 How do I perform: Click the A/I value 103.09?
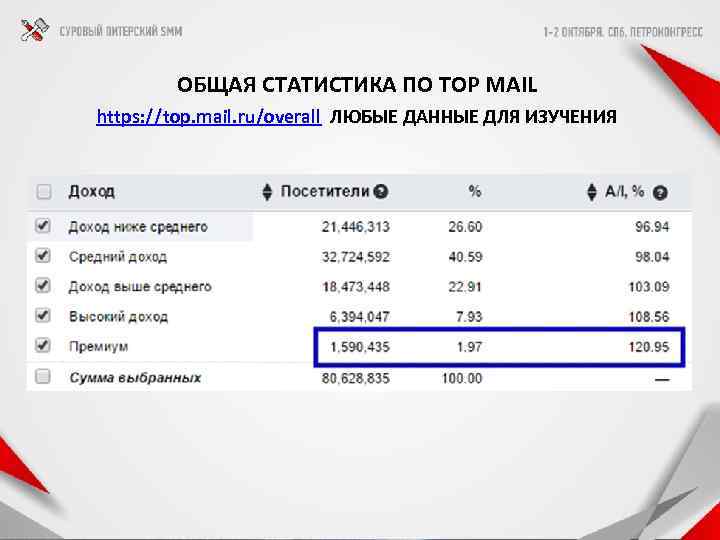(648, 287)
